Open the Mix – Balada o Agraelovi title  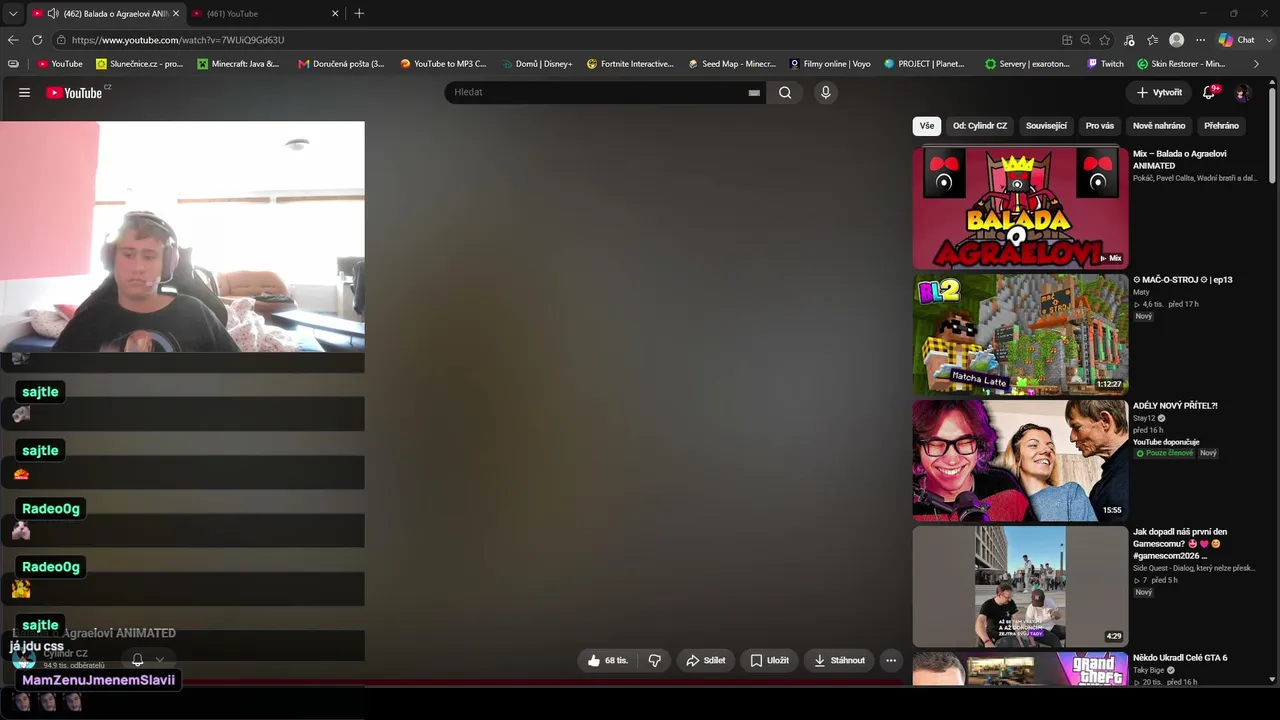tap(1180, 160)
